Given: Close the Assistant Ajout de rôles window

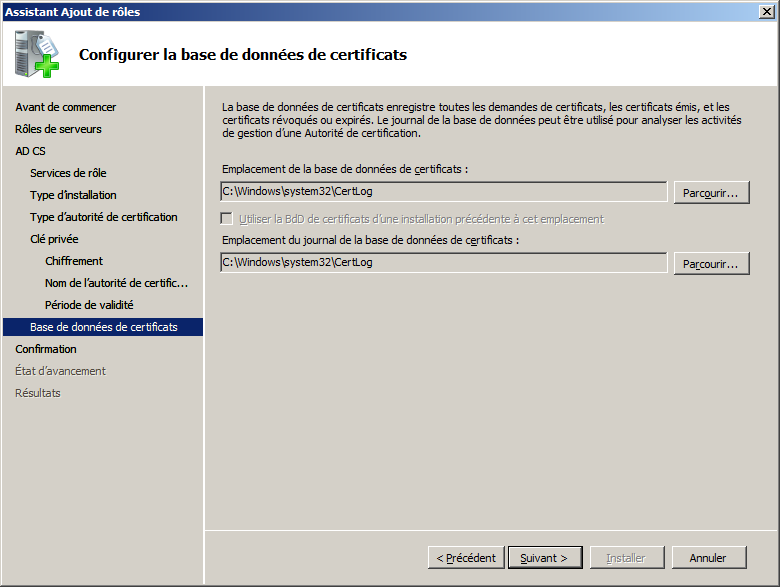Looking at the screenshot, I should (765, 11).
